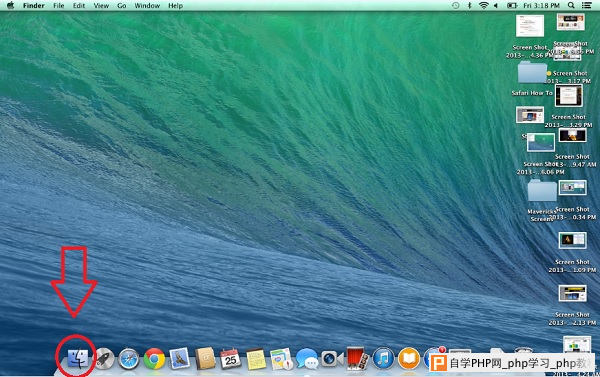Launch iTunes music note icon
The height and width of the screenshot is (377, 600).
point(383,359)
